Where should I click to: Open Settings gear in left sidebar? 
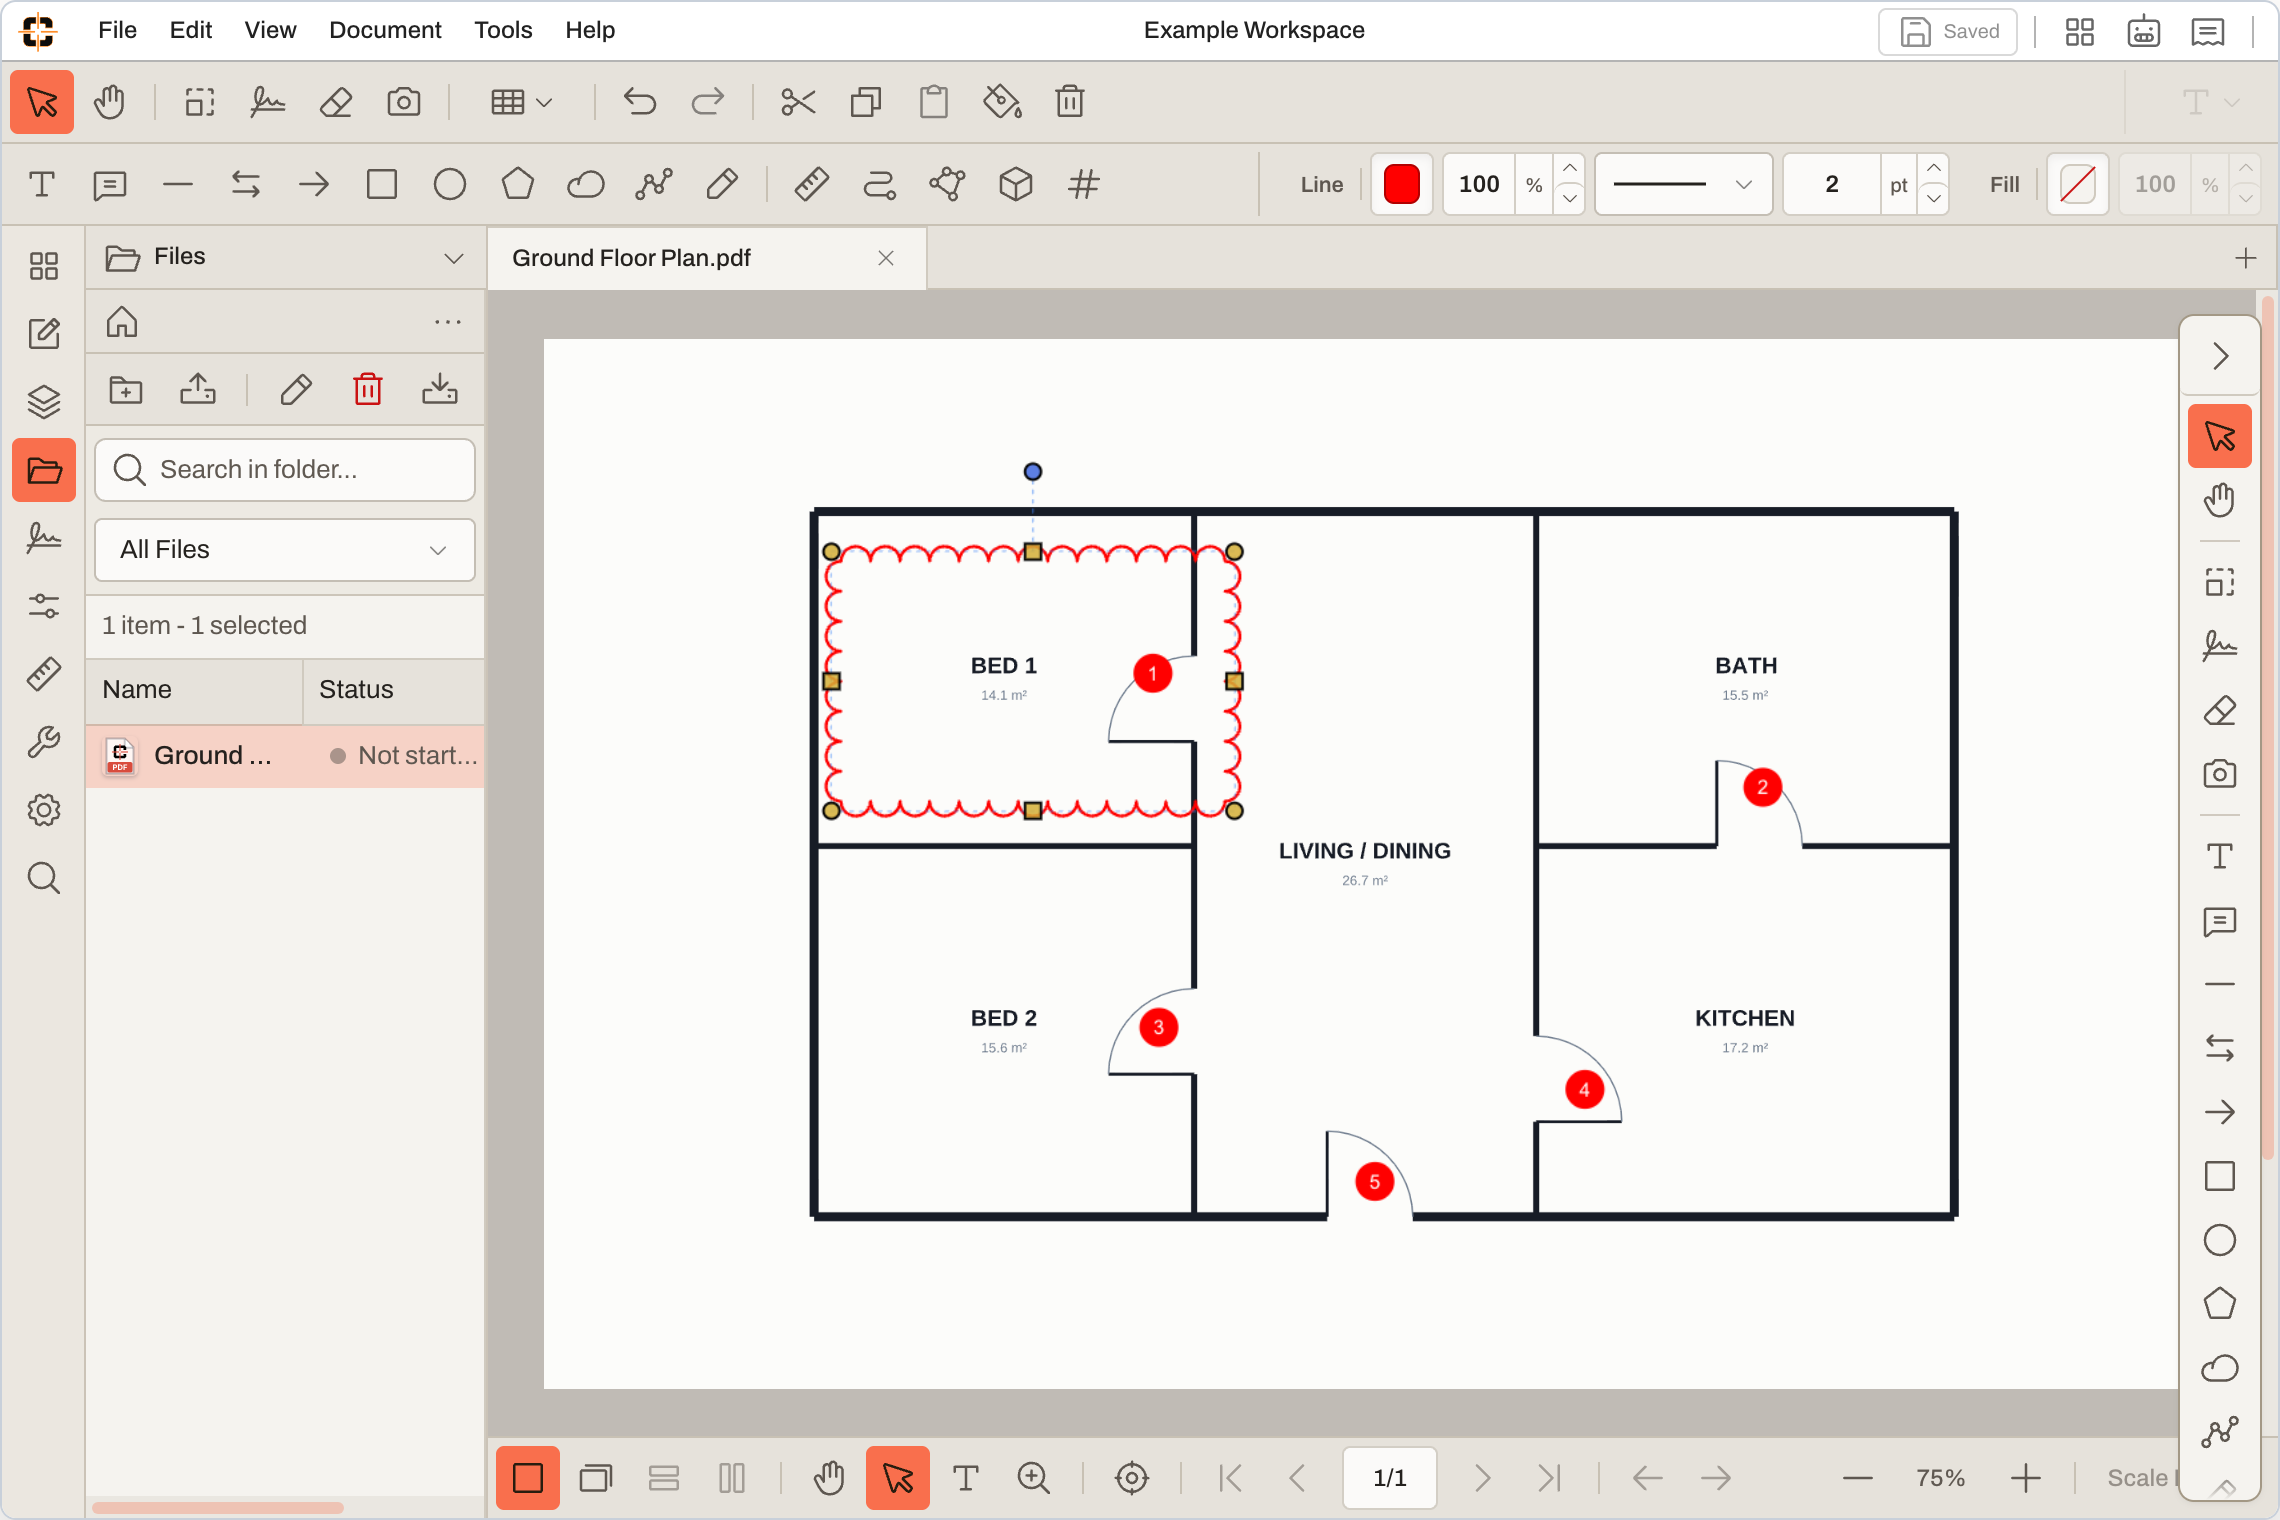[44, 810]
